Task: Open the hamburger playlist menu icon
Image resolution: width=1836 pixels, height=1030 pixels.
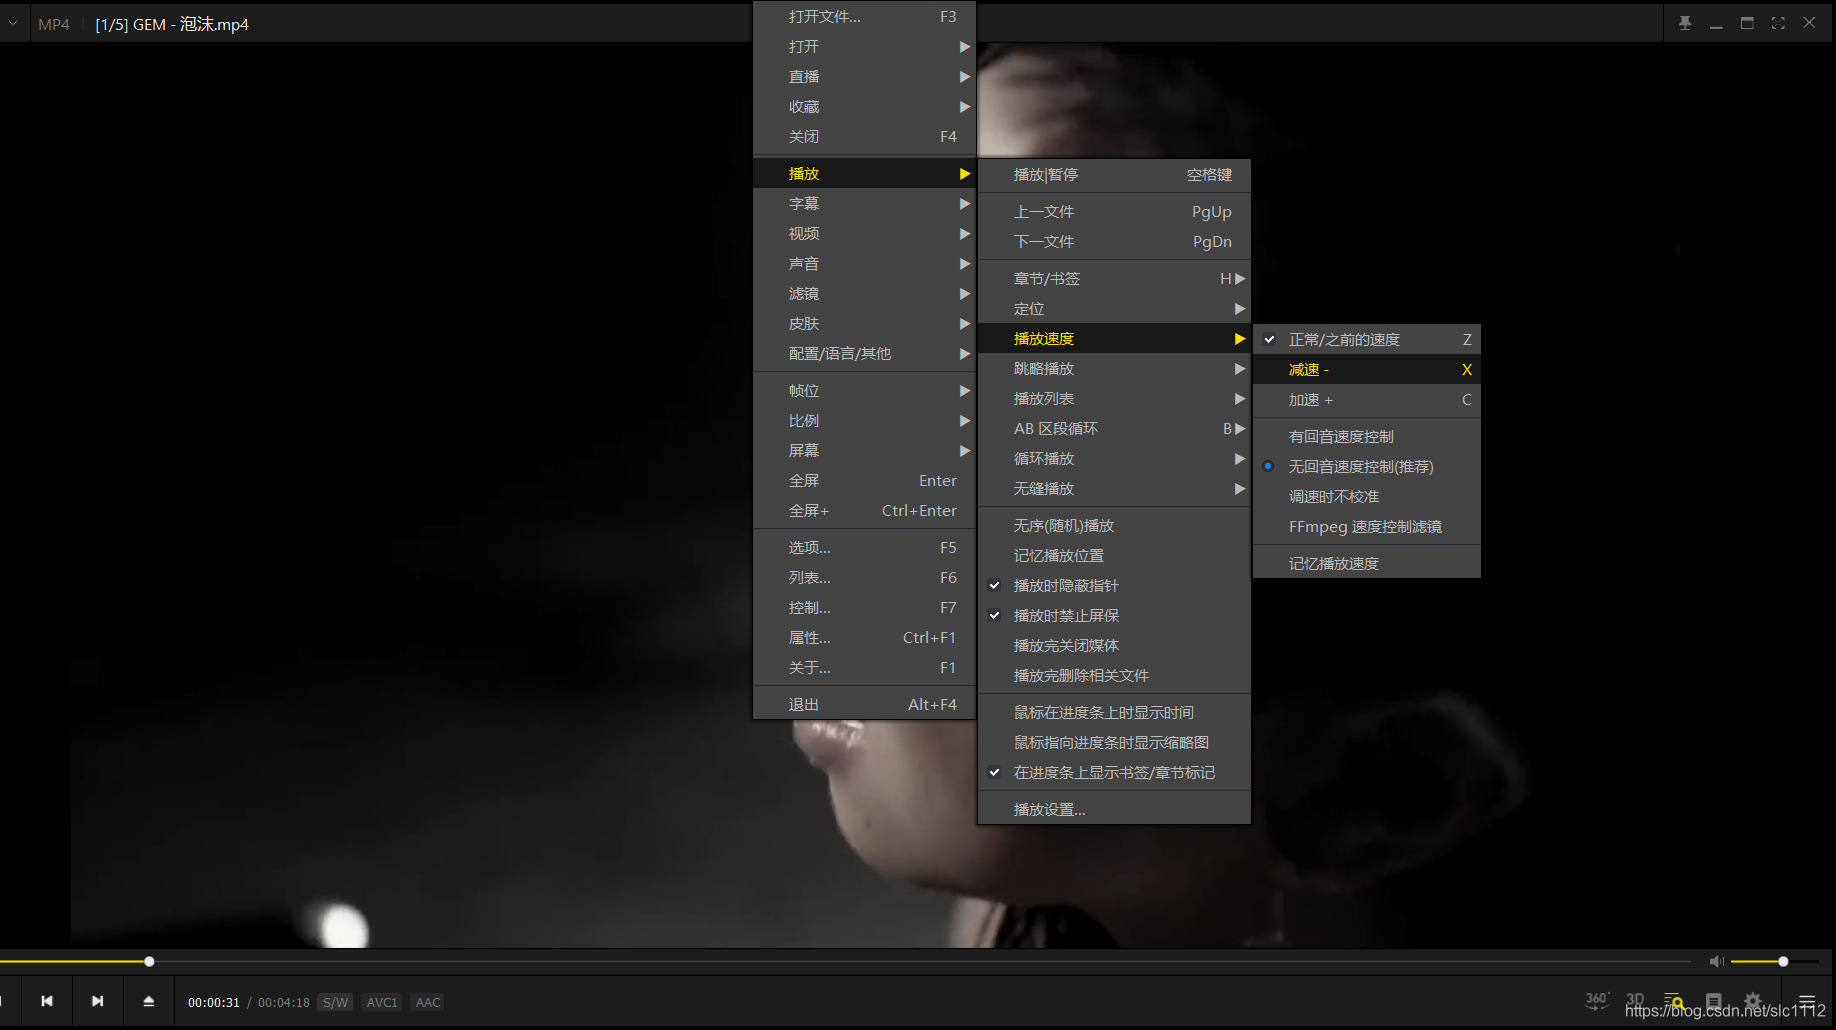Action: (1807, 1000)
